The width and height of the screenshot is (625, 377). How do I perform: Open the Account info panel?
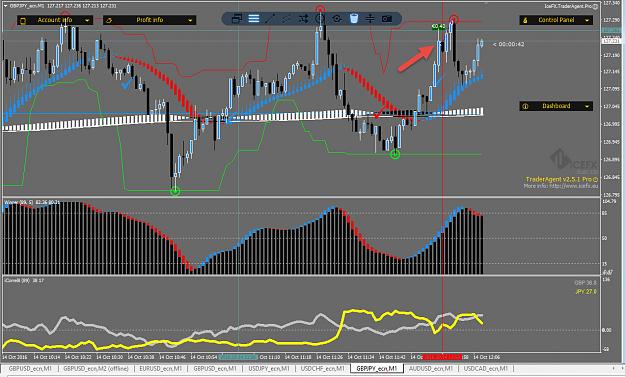pyautogui.click(x=55, y=20)
